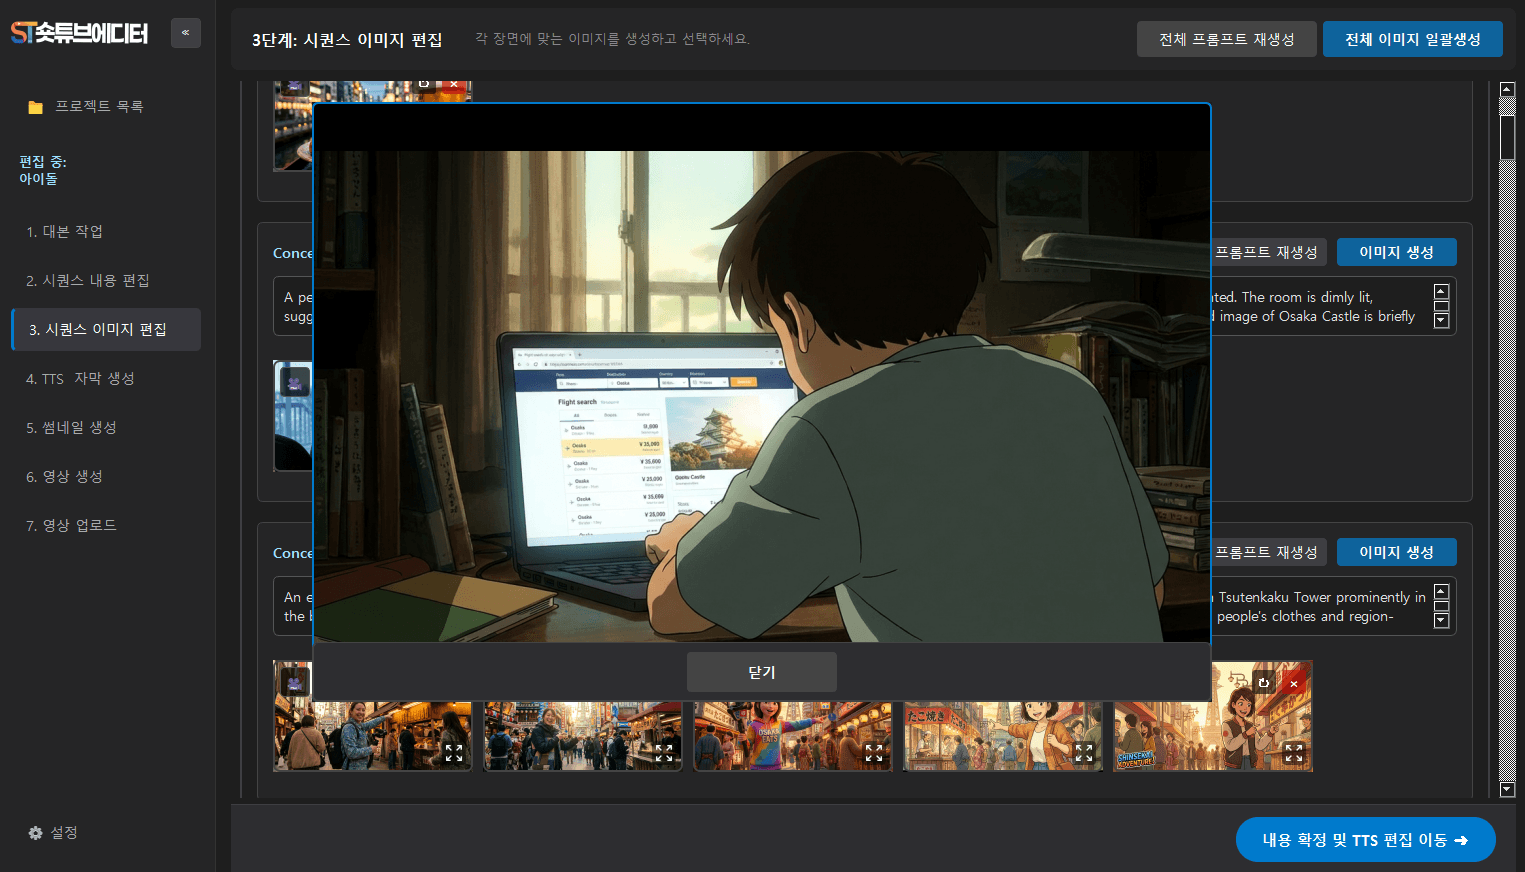
Task: Click the regenerate icon on the last thumbnail
Action: point(1264,683)
